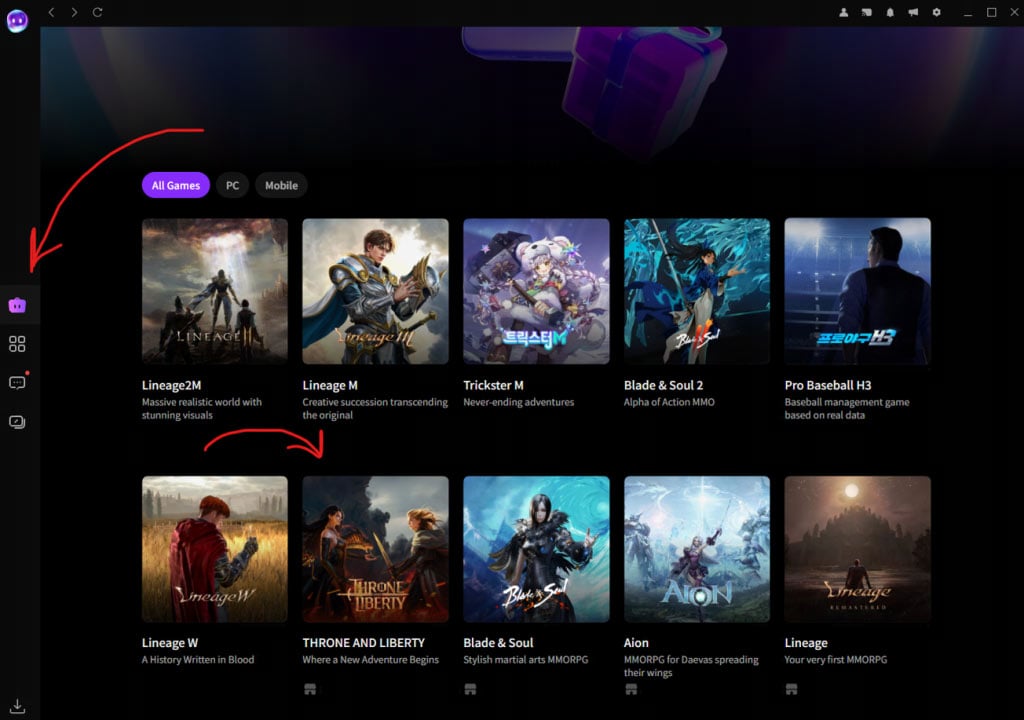Open the Lineage M cover art
The height and width of the screenshot is (720, 1024).
(376, 291)
